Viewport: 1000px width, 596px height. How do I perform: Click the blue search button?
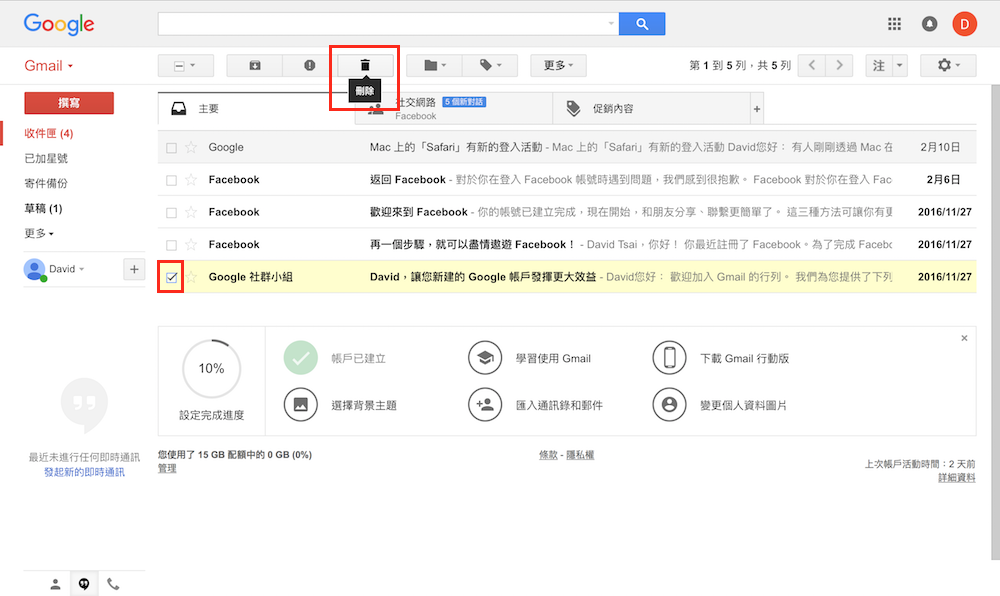click(642, 24)
